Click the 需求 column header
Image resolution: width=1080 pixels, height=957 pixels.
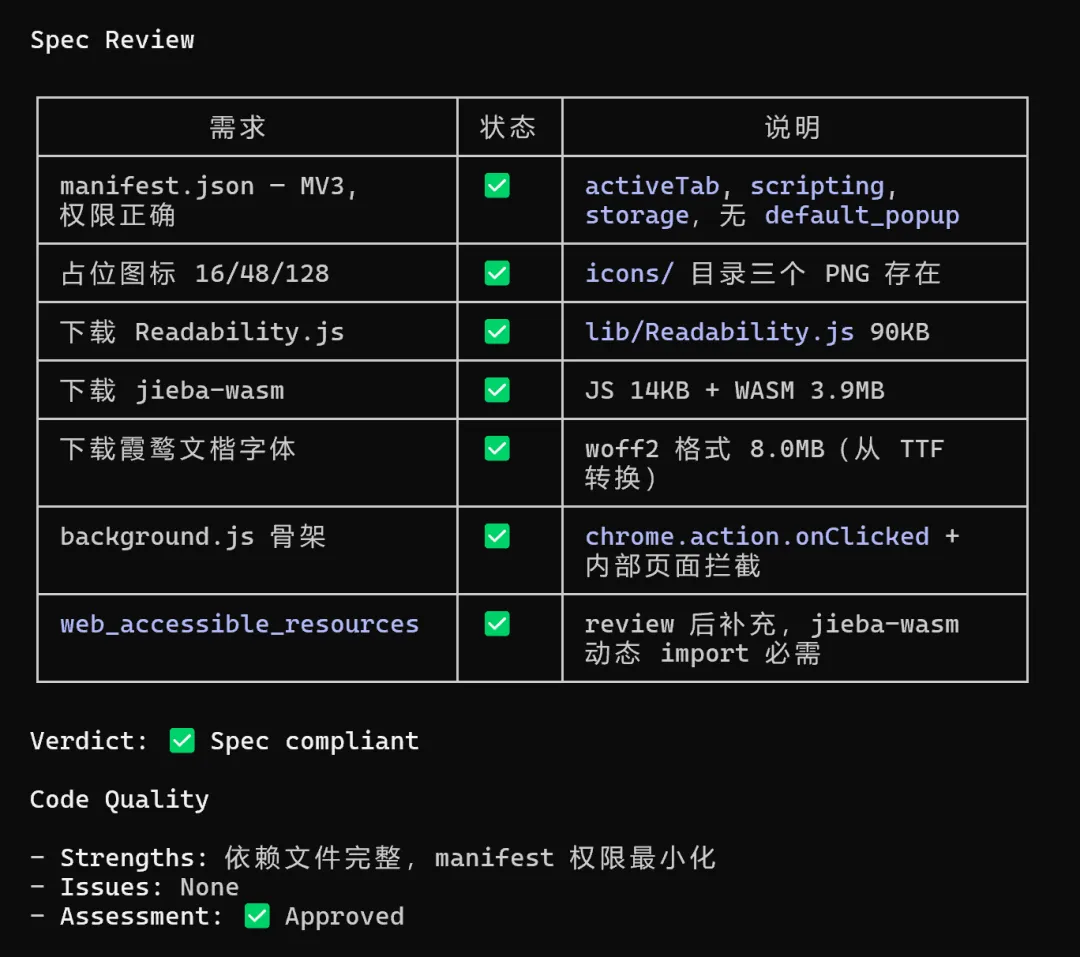[238, 127]
